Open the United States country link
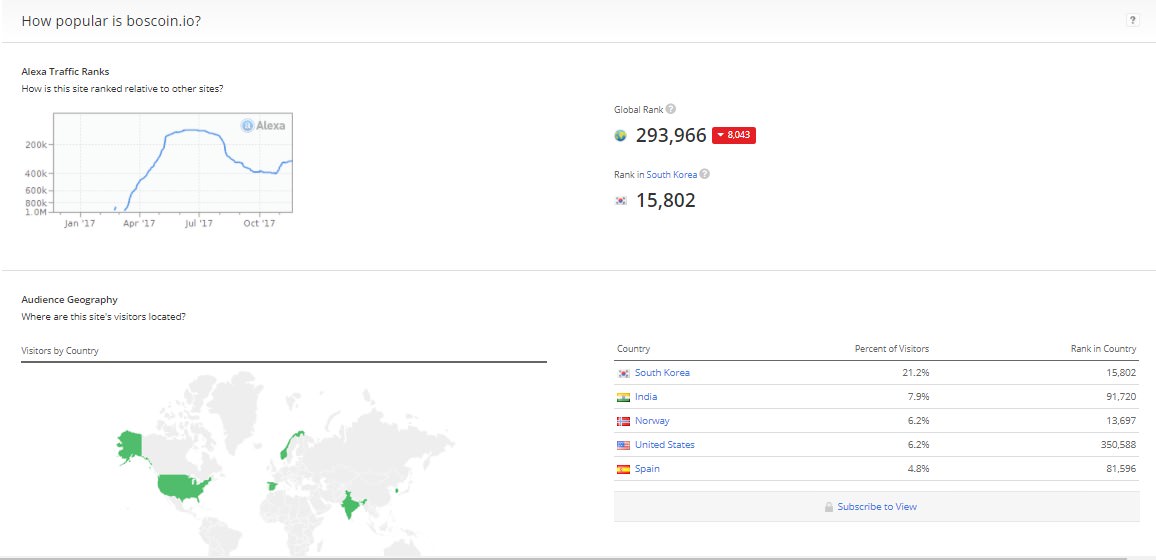The width and height of the screenshot is (1156, 560). click(x=664, y=444)
